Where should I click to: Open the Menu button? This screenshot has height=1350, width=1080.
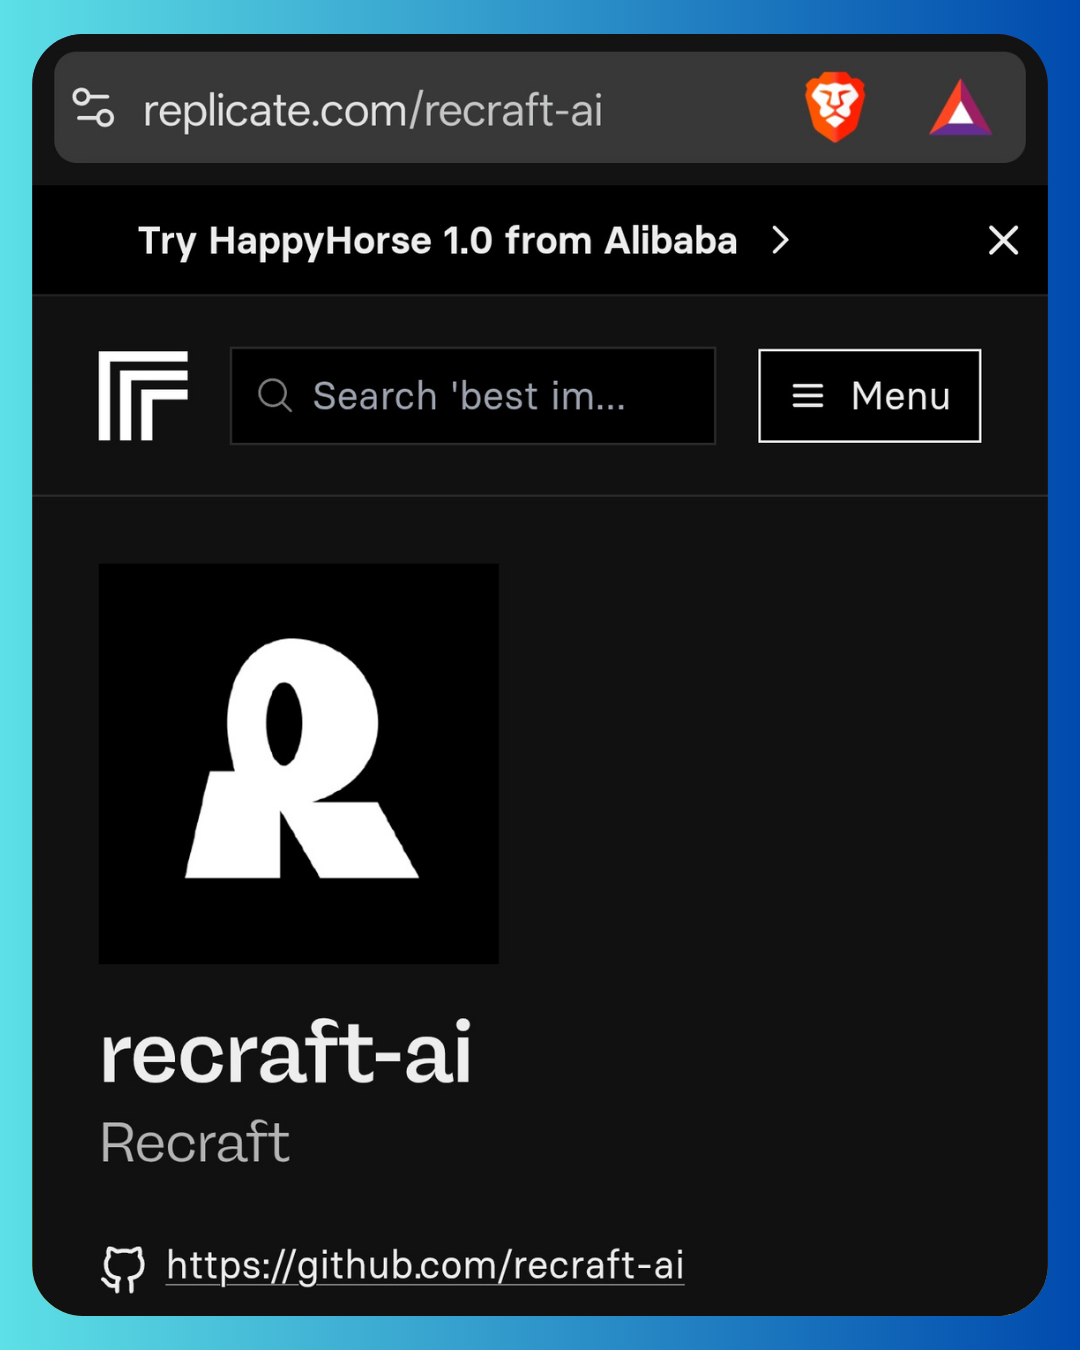[x=870, y=396]
